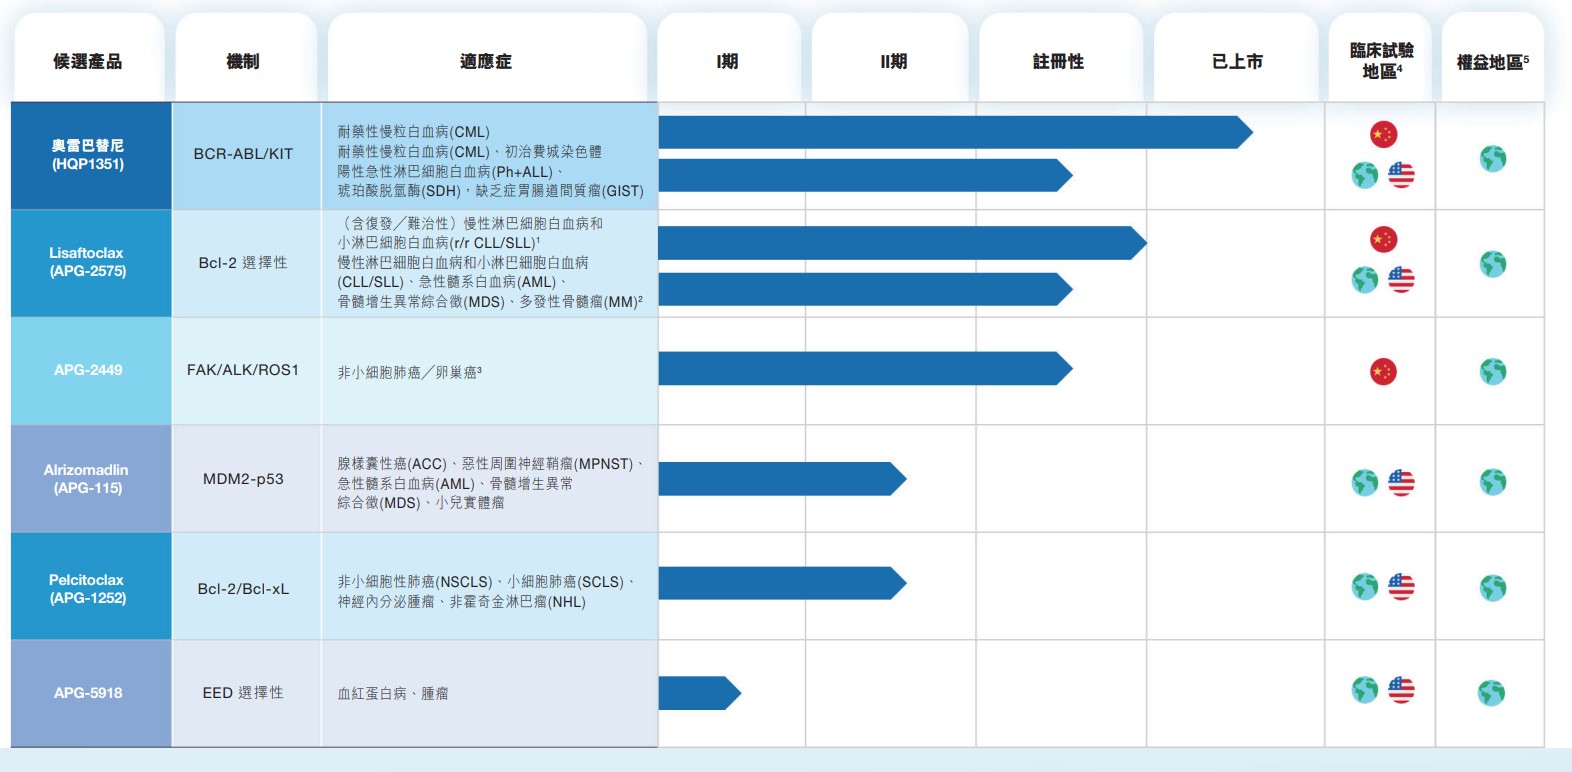Click US flag icon in 奥雷巴替尼 row

pyautogui.click(x=1401, y=175)
